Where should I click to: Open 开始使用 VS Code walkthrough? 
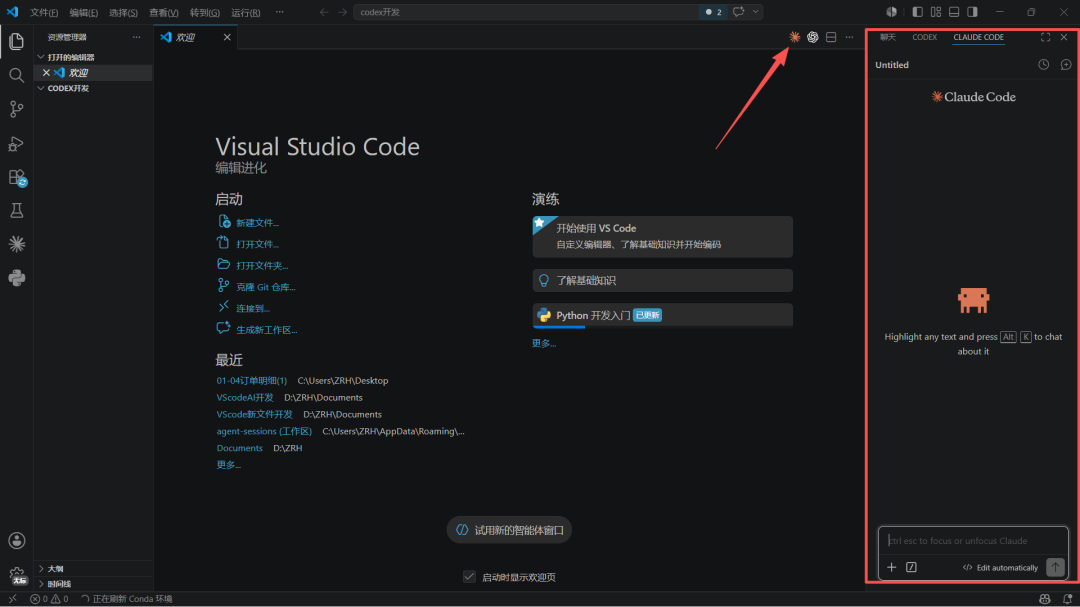click(x=663, y=236)
